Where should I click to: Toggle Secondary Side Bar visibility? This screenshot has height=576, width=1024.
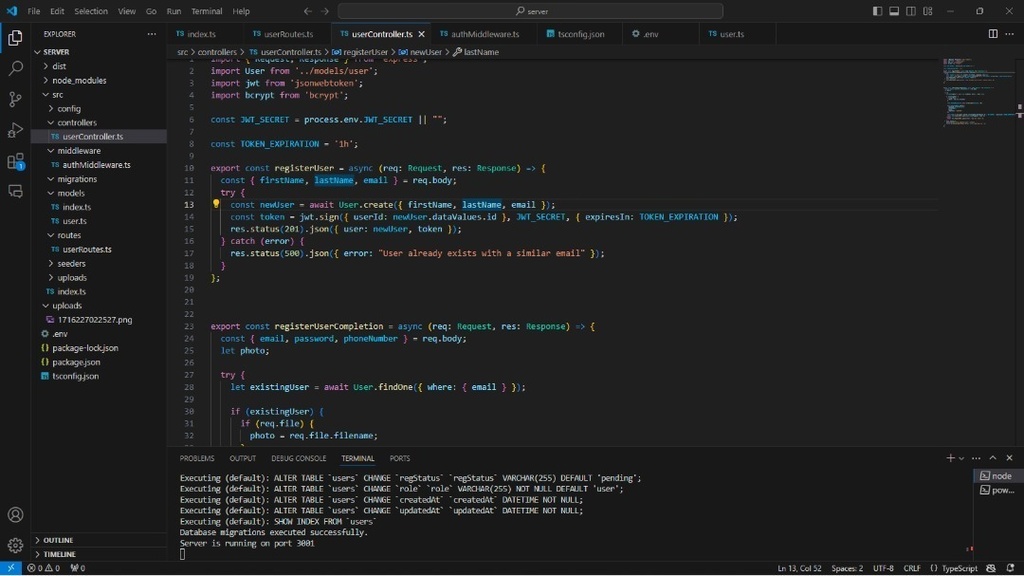[910, 11]
